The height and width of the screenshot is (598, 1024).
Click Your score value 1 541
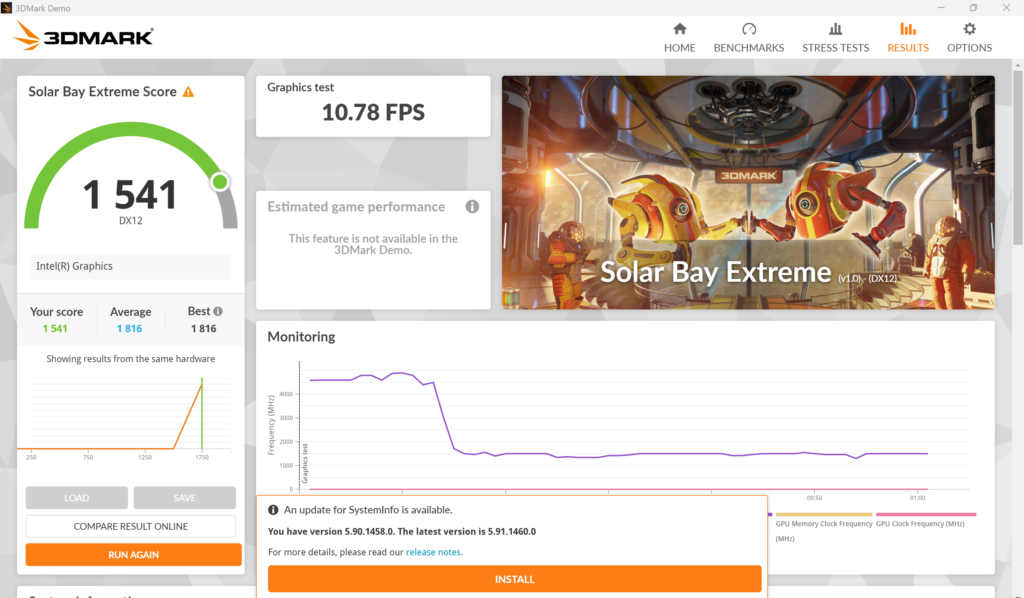[55, 328]
